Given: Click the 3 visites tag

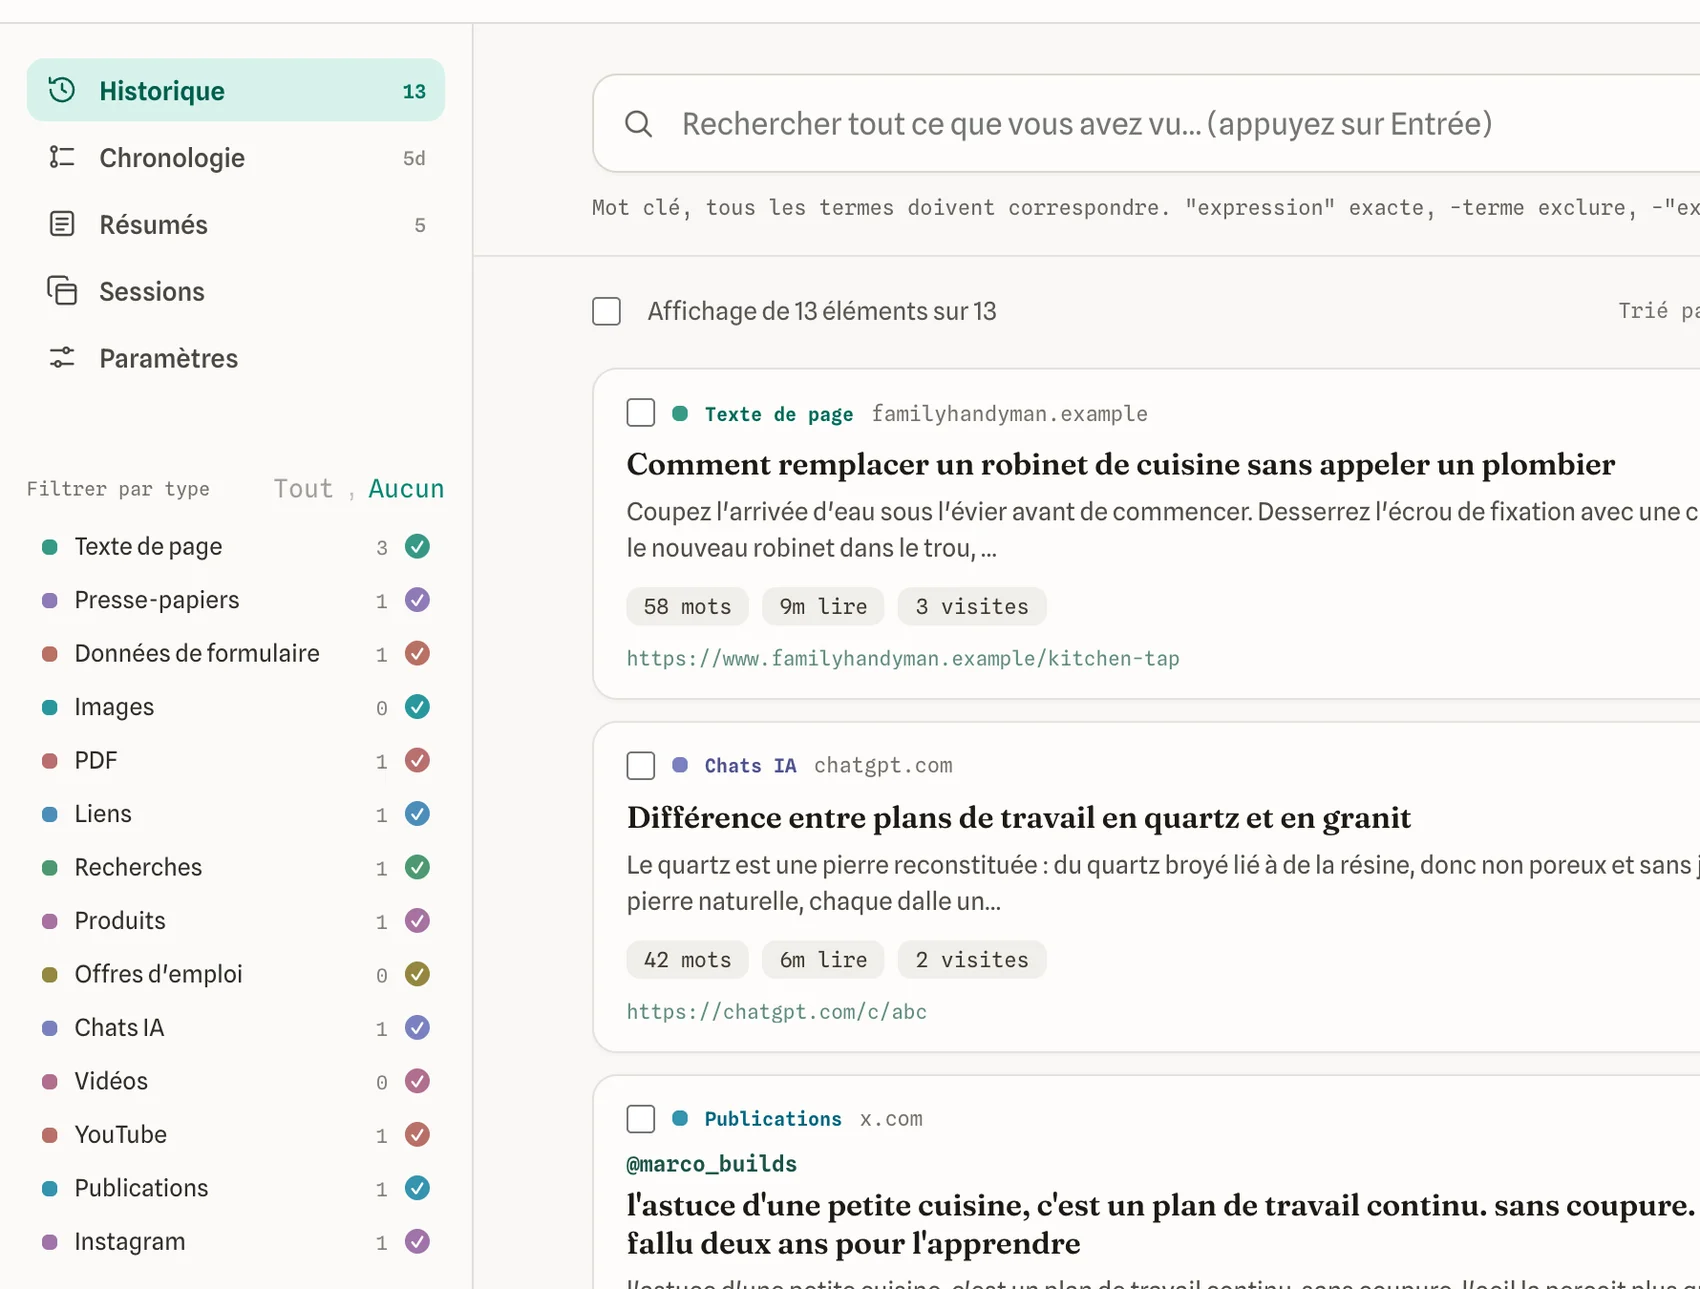Looking at the screenshot, I should [972, 606].
